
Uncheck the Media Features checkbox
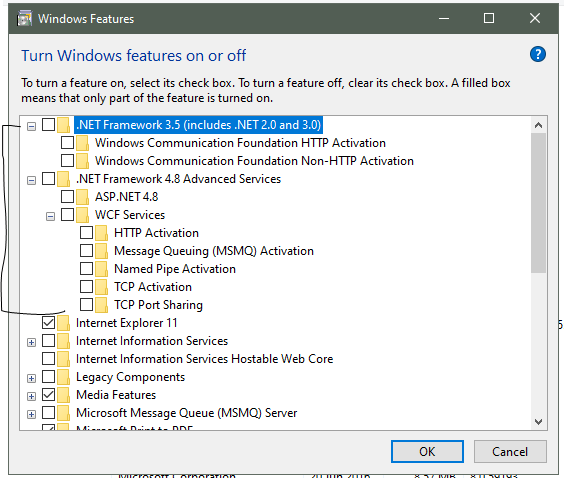49,394
